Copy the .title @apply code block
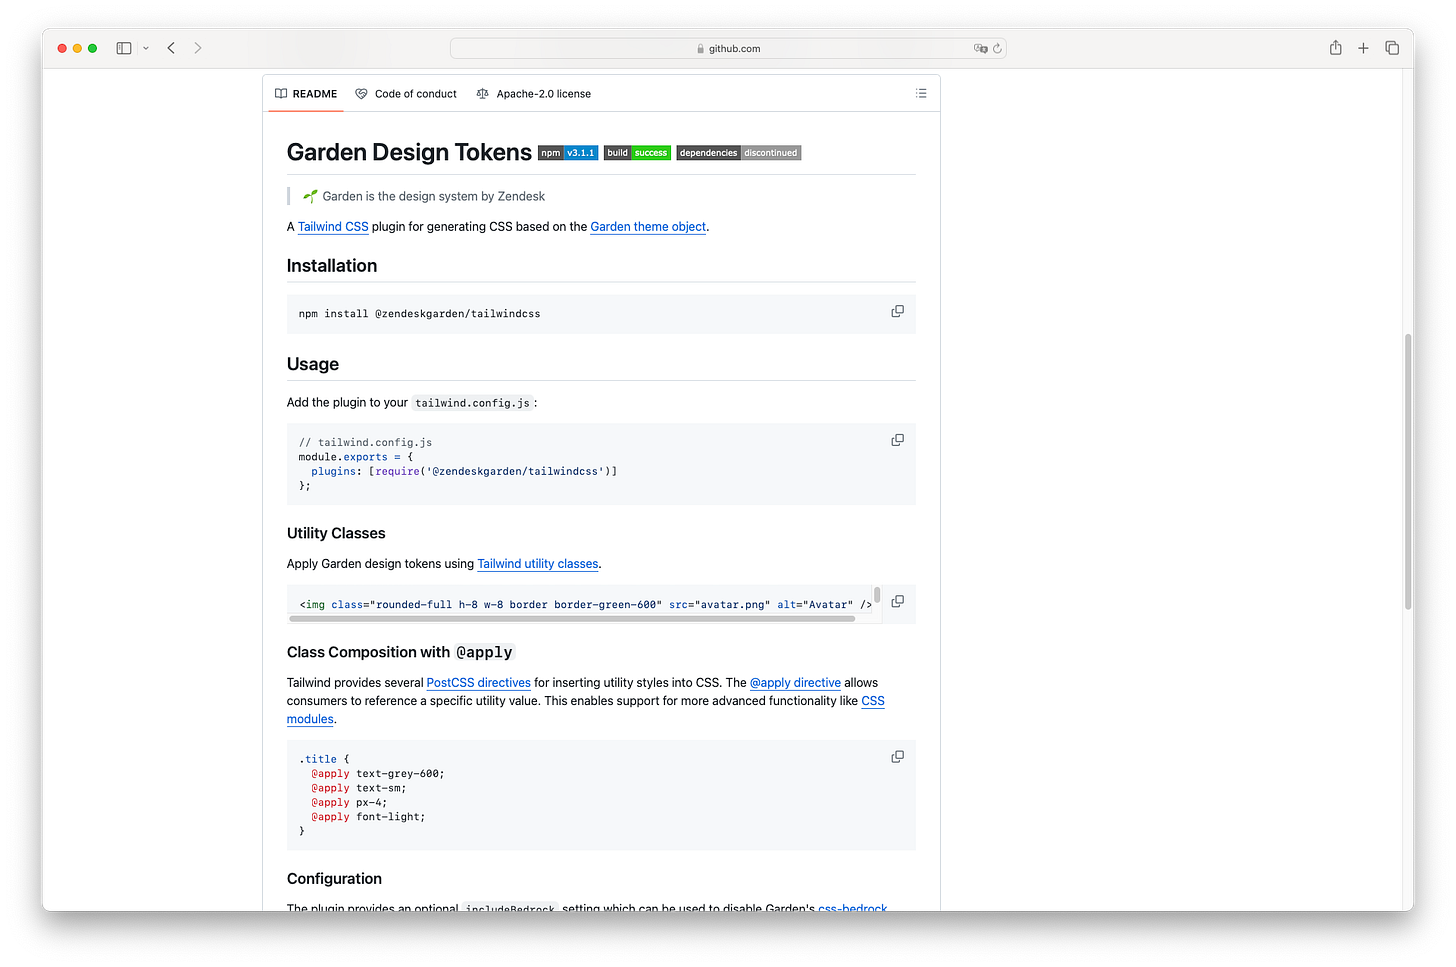The image size is (1456, 967). tap(897, 757)
